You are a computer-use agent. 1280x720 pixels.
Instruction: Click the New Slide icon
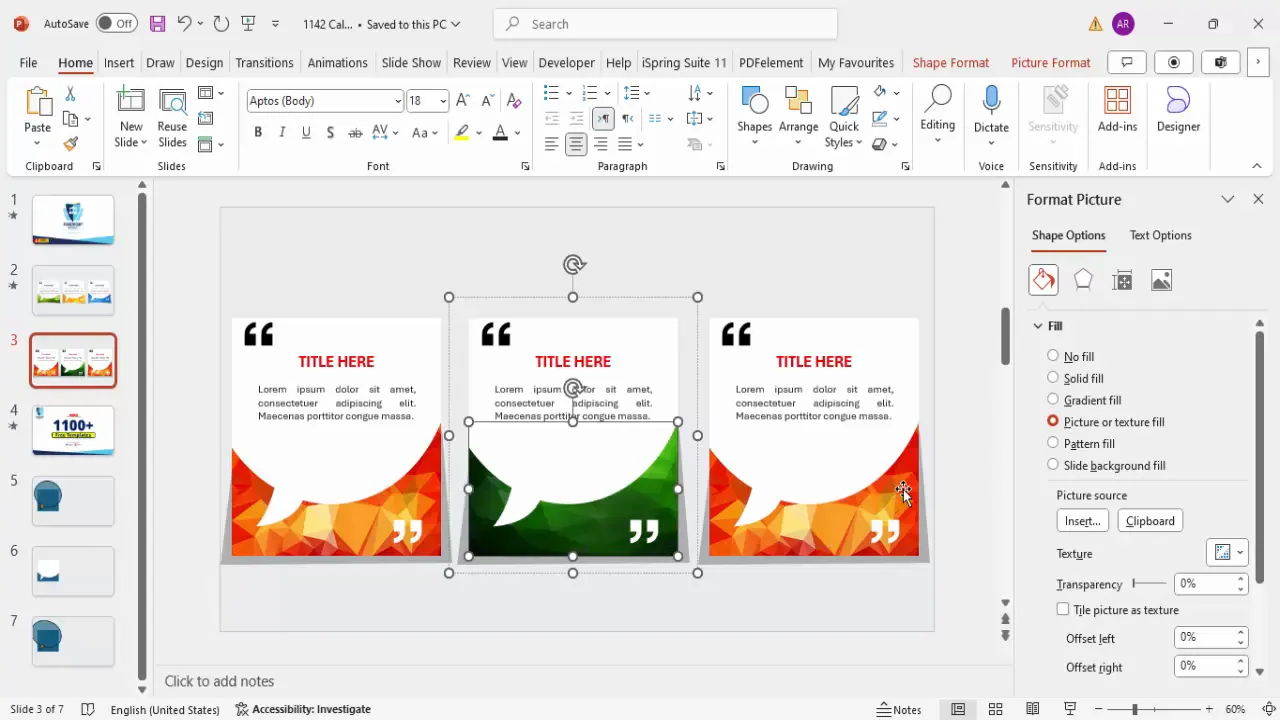131,102
